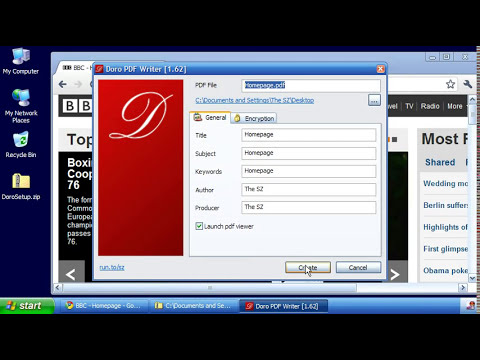
Task: Switch to the Encryption tab
Action: tap(254, 118)
